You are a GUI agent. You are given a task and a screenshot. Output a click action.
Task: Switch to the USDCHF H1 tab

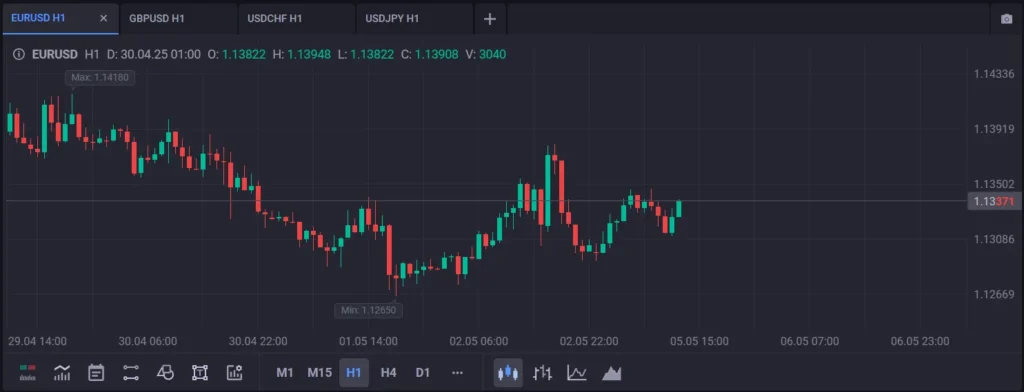coord(296,18)
